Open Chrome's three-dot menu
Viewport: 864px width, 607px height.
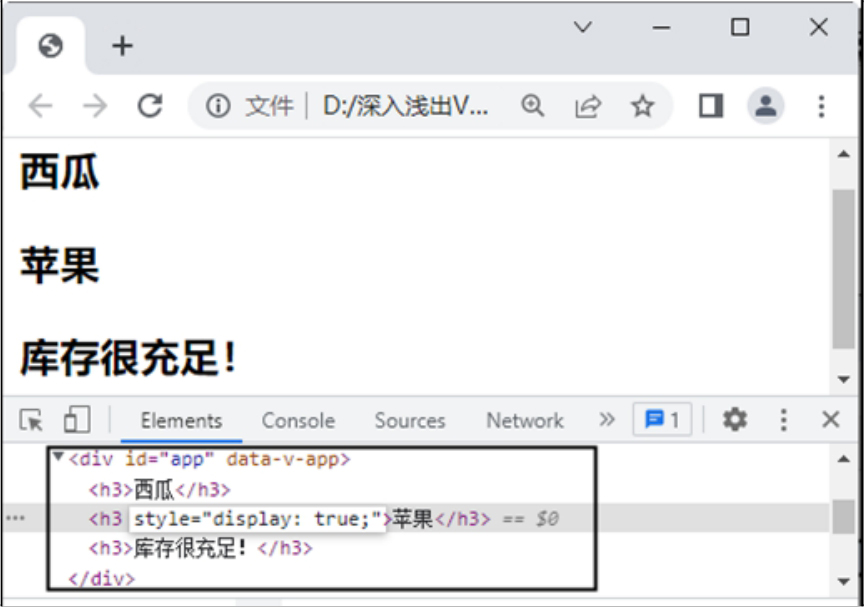coord(821,106)
